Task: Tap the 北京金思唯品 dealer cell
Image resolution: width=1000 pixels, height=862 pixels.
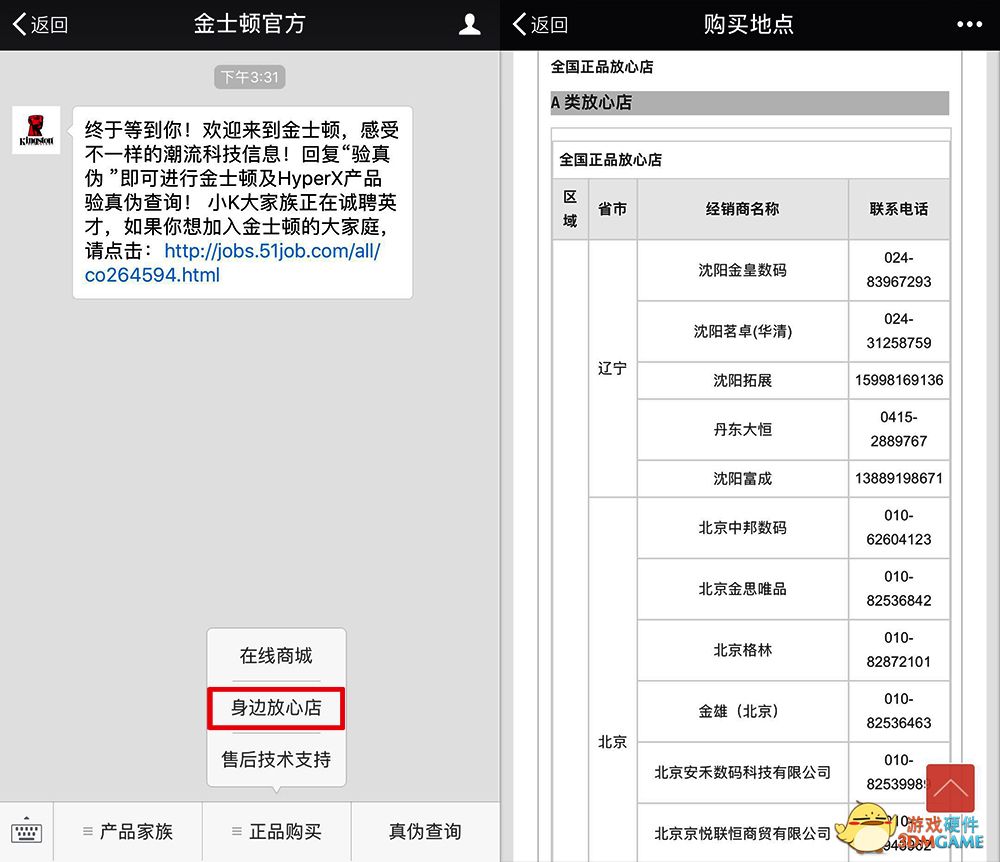Action: click(x=742, y=589)
